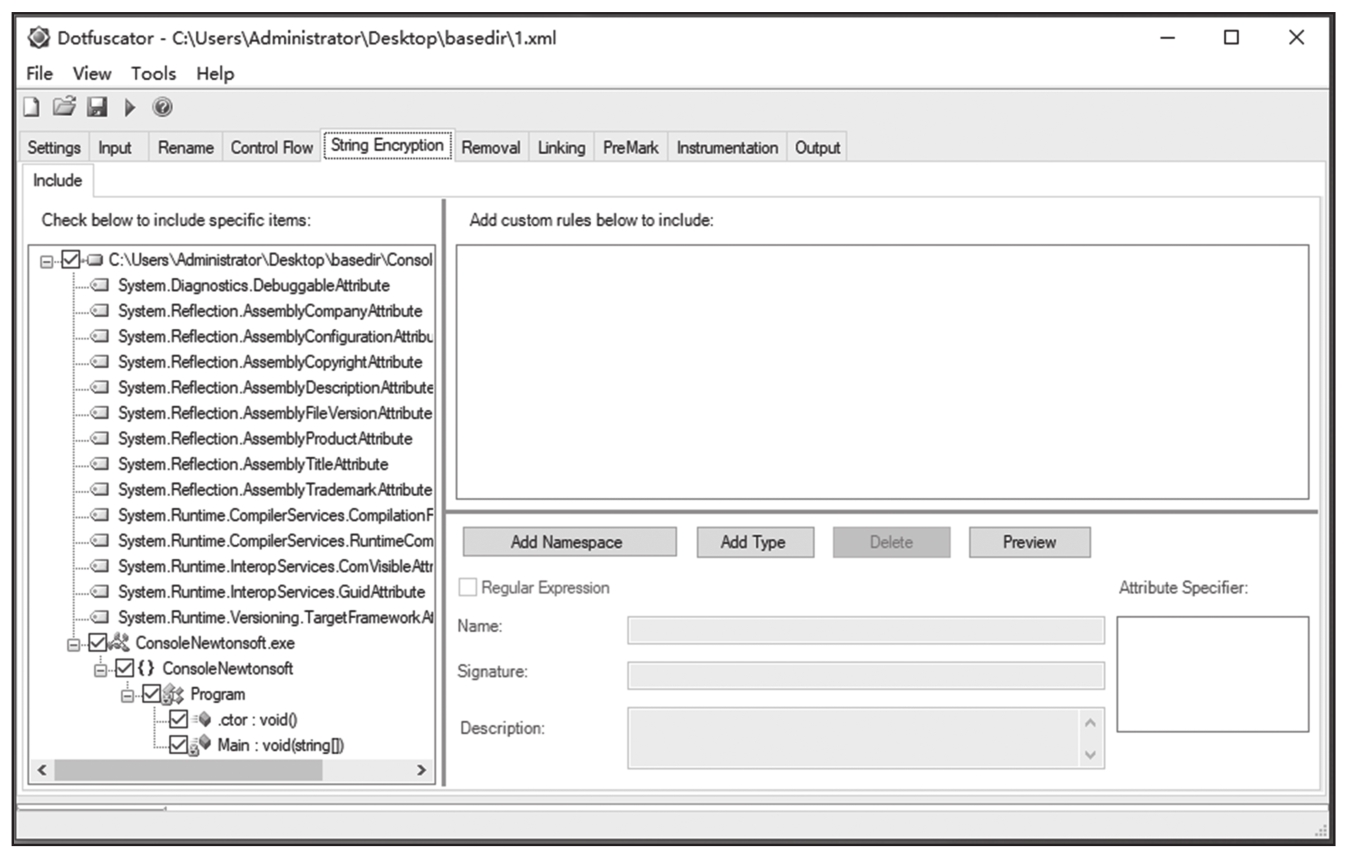Switch to the Input tab
The width and height of the screenshot is (1347, 857).
click(115, 147)
